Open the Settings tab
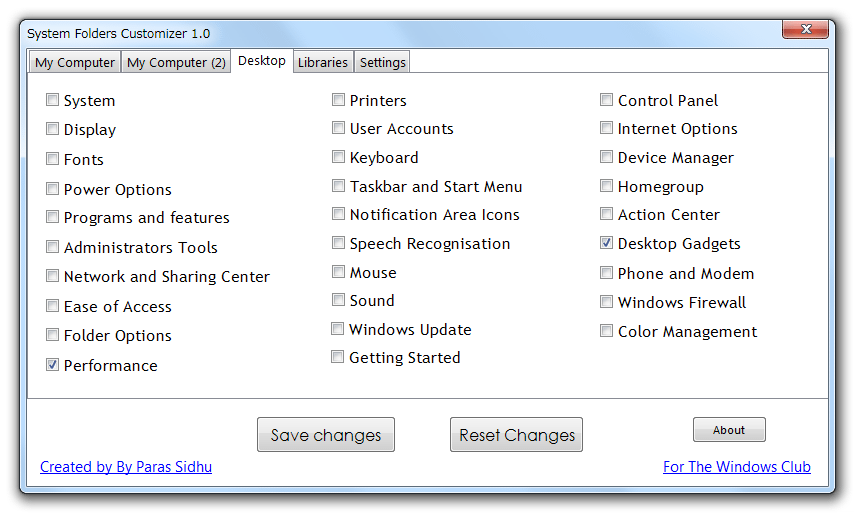This screenshot has width=858, height=518. pos(382,62)
